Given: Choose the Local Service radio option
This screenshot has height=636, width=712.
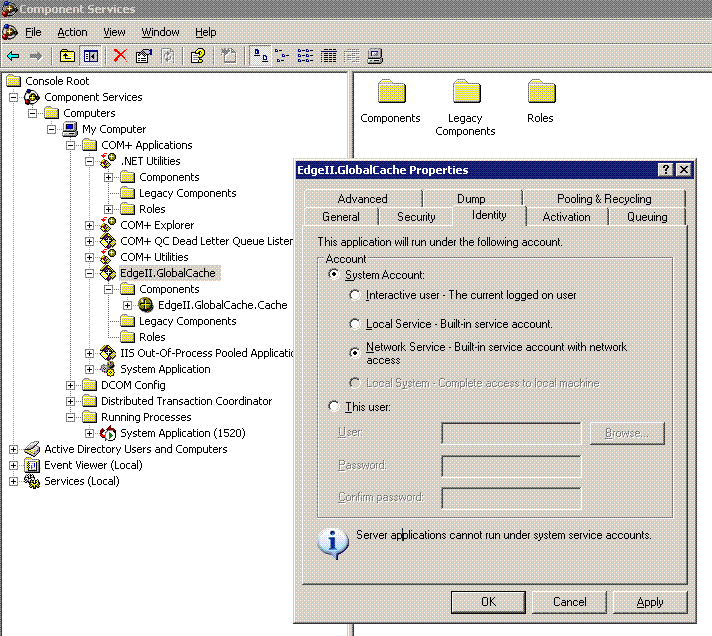Looking at the screenshot, I should (x=355, y=324).
